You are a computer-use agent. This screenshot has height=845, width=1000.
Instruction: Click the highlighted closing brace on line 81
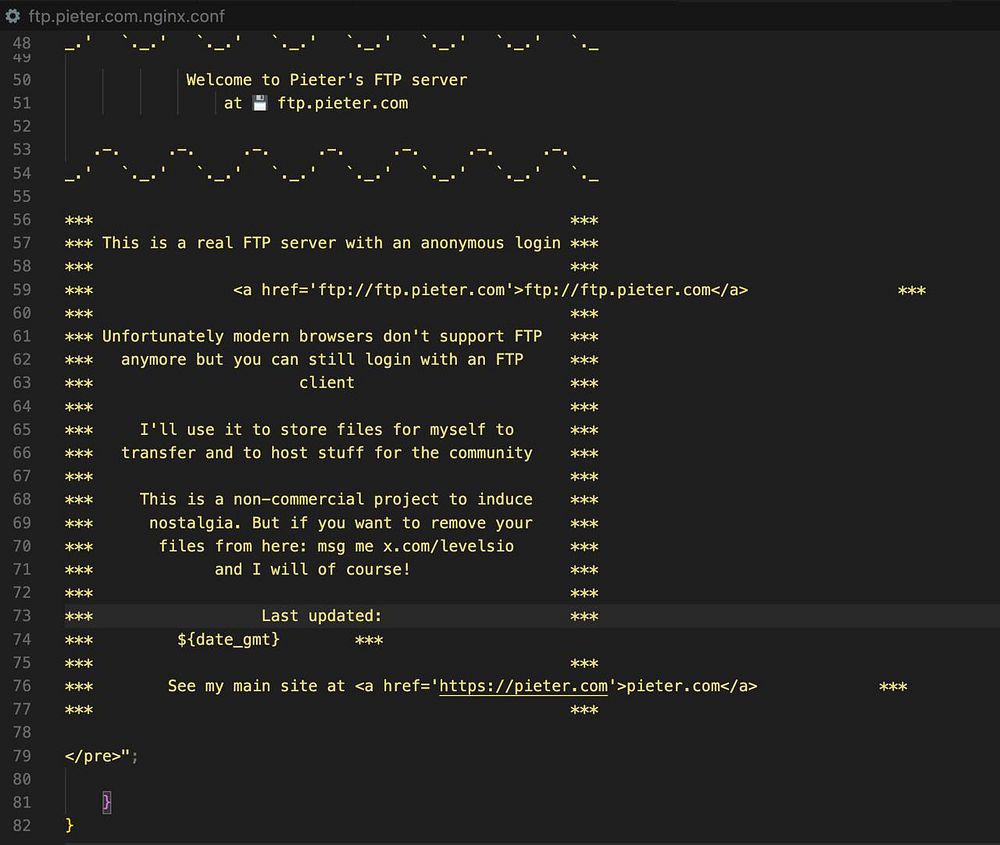click(x=107, y=802)
